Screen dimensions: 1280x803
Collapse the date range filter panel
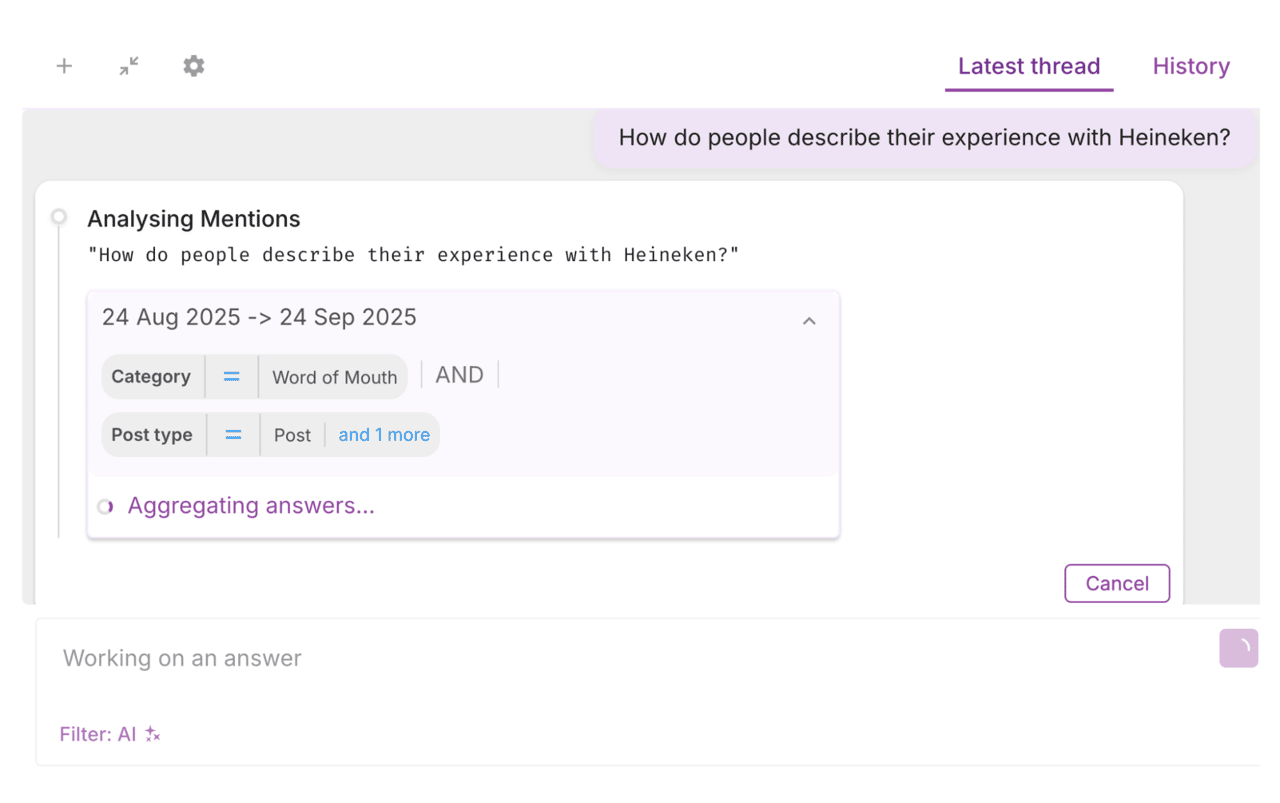[809, 321]
